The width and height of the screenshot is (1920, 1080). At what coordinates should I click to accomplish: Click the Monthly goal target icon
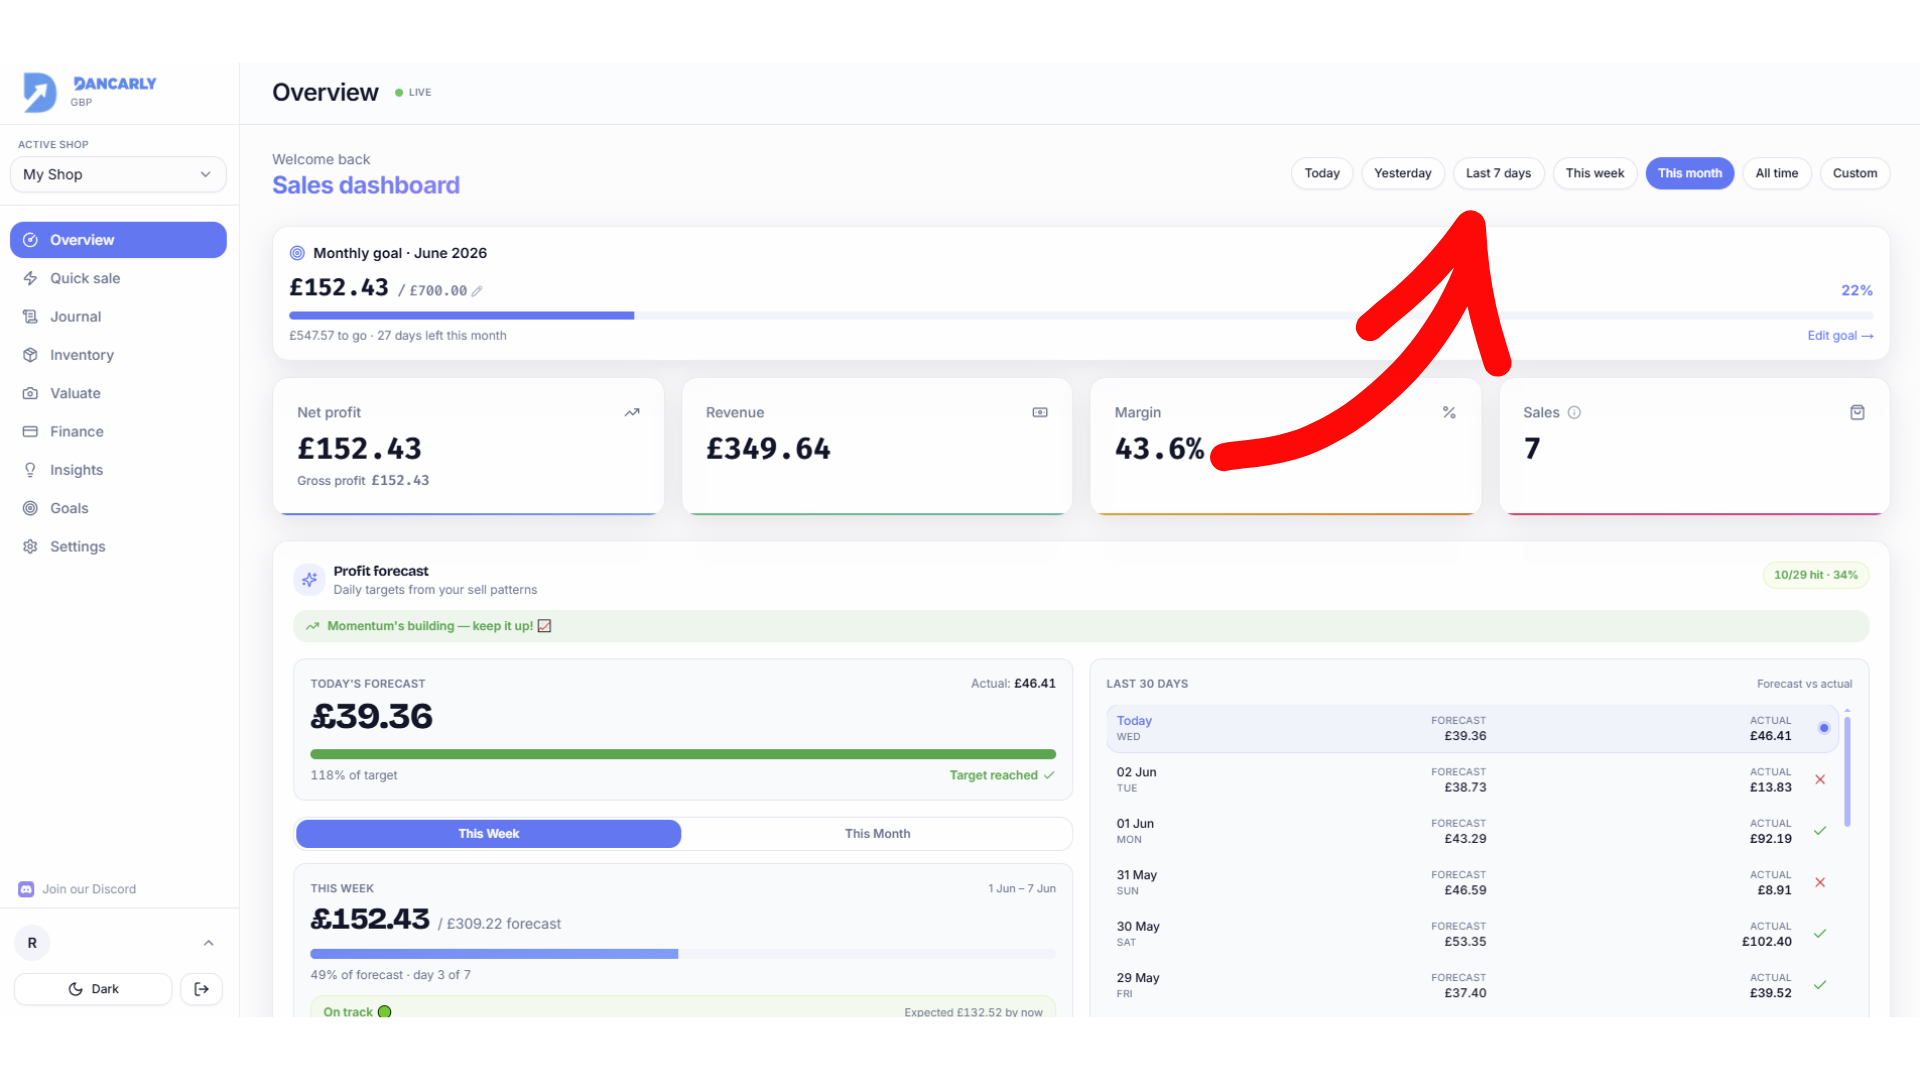pos(297,253)
